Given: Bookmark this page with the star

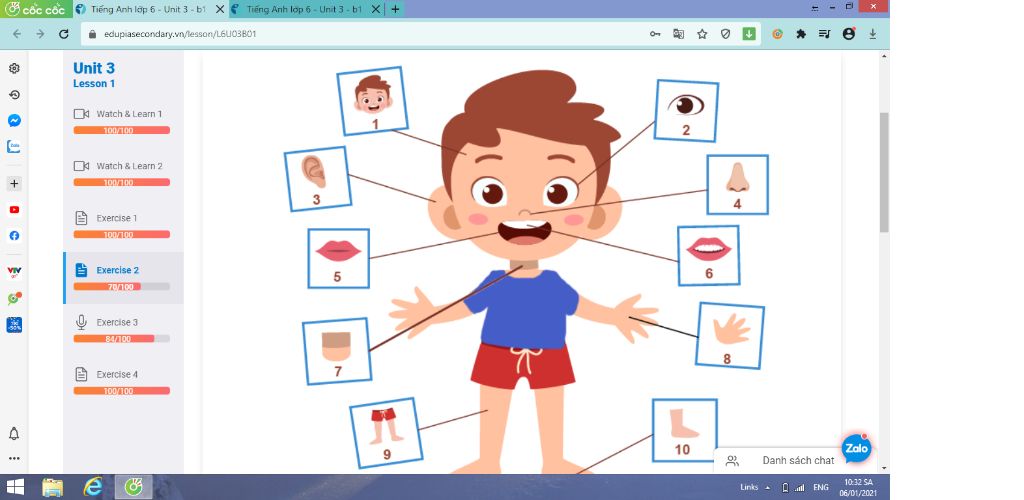Looking at the screenshot, I should (x=702, y=34).
